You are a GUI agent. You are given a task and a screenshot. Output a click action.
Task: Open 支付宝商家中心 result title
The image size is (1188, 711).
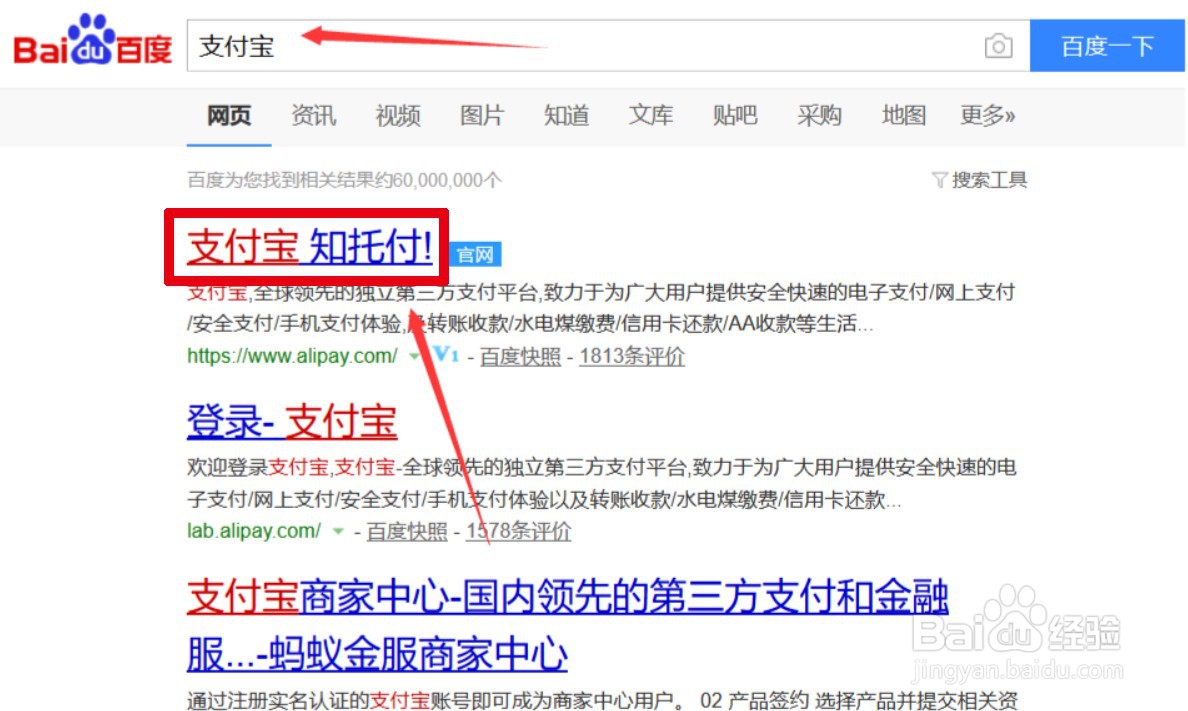pos(567,625)
